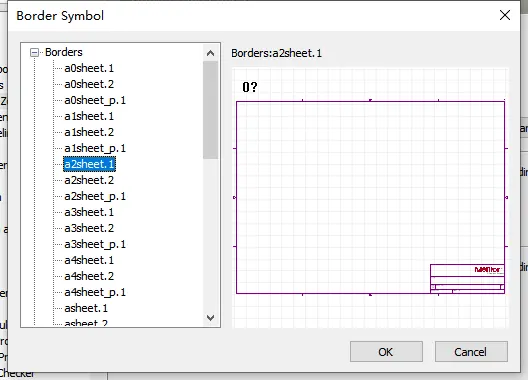Select a3sheet.2 border symbol

[89, 228]
